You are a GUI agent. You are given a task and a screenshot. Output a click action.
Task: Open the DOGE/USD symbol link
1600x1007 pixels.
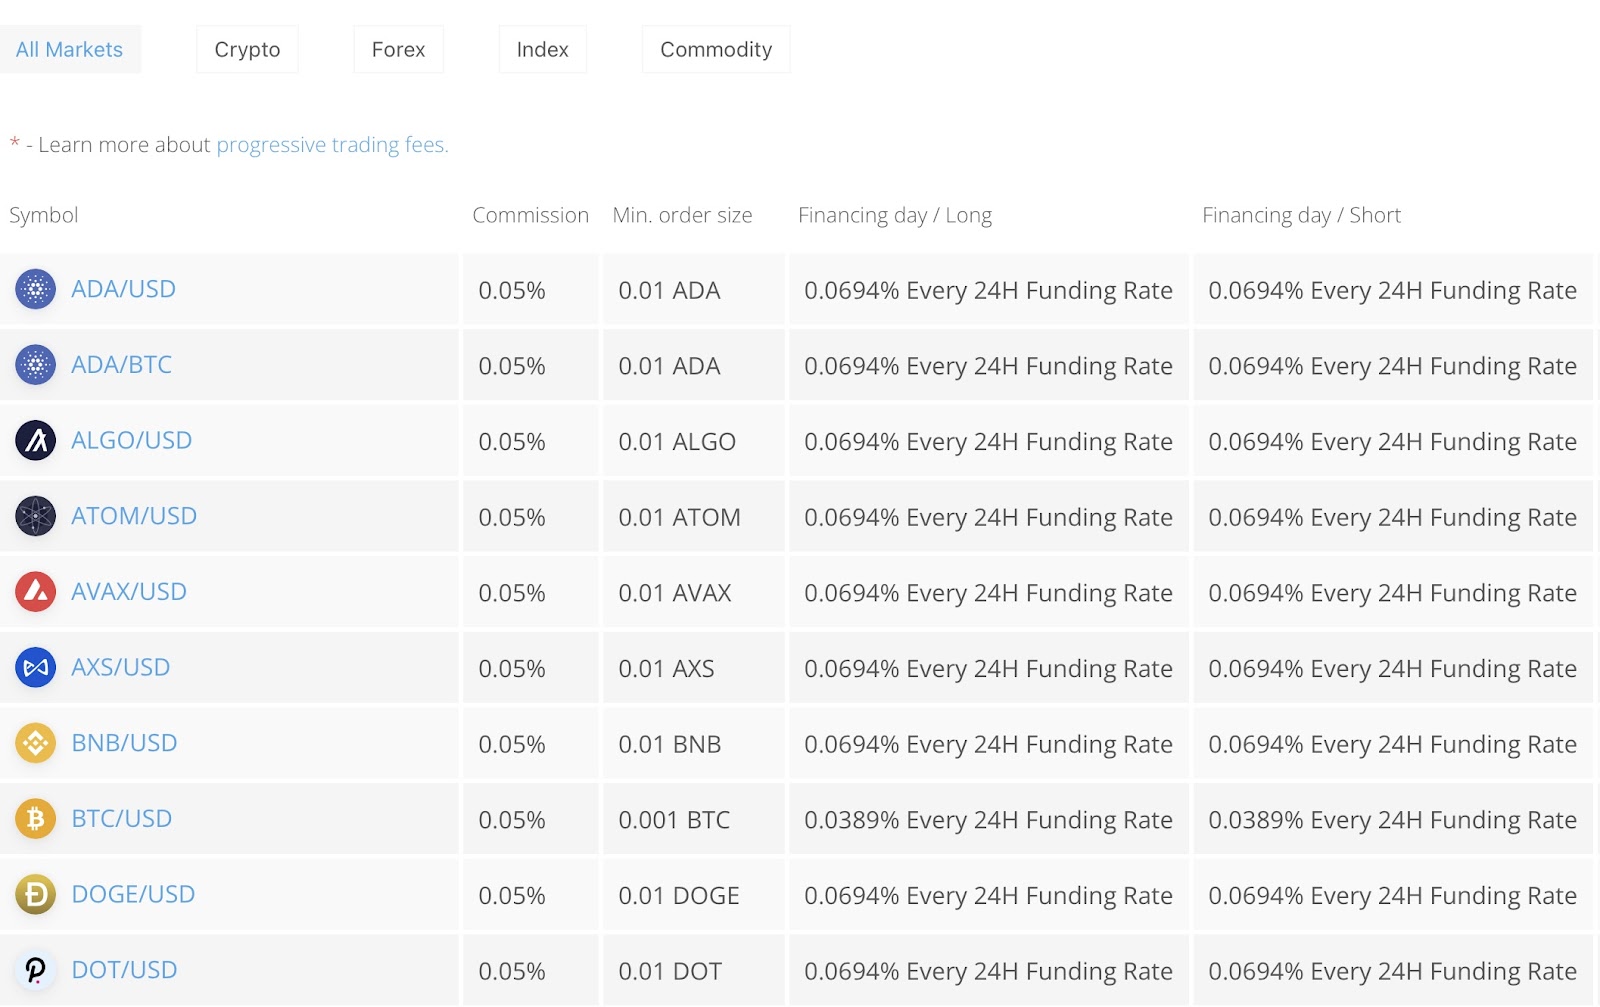[x=133, y=894]
